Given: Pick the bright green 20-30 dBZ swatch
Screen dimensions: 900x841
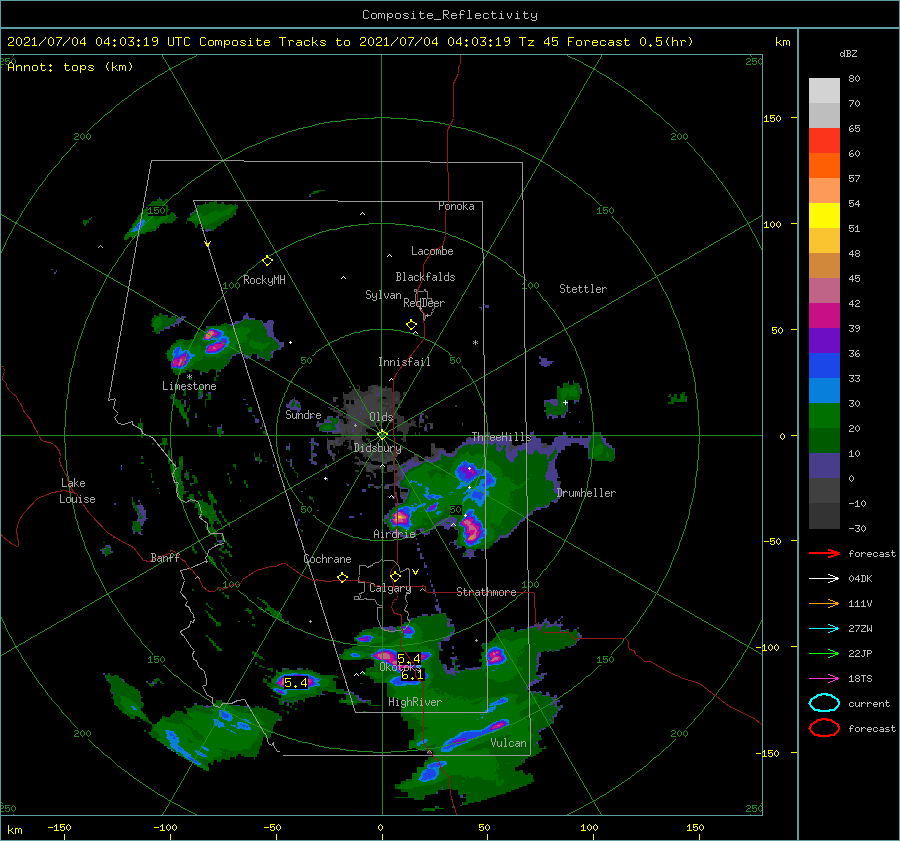Looking at the screenshot, I should [x=824, y=416].
